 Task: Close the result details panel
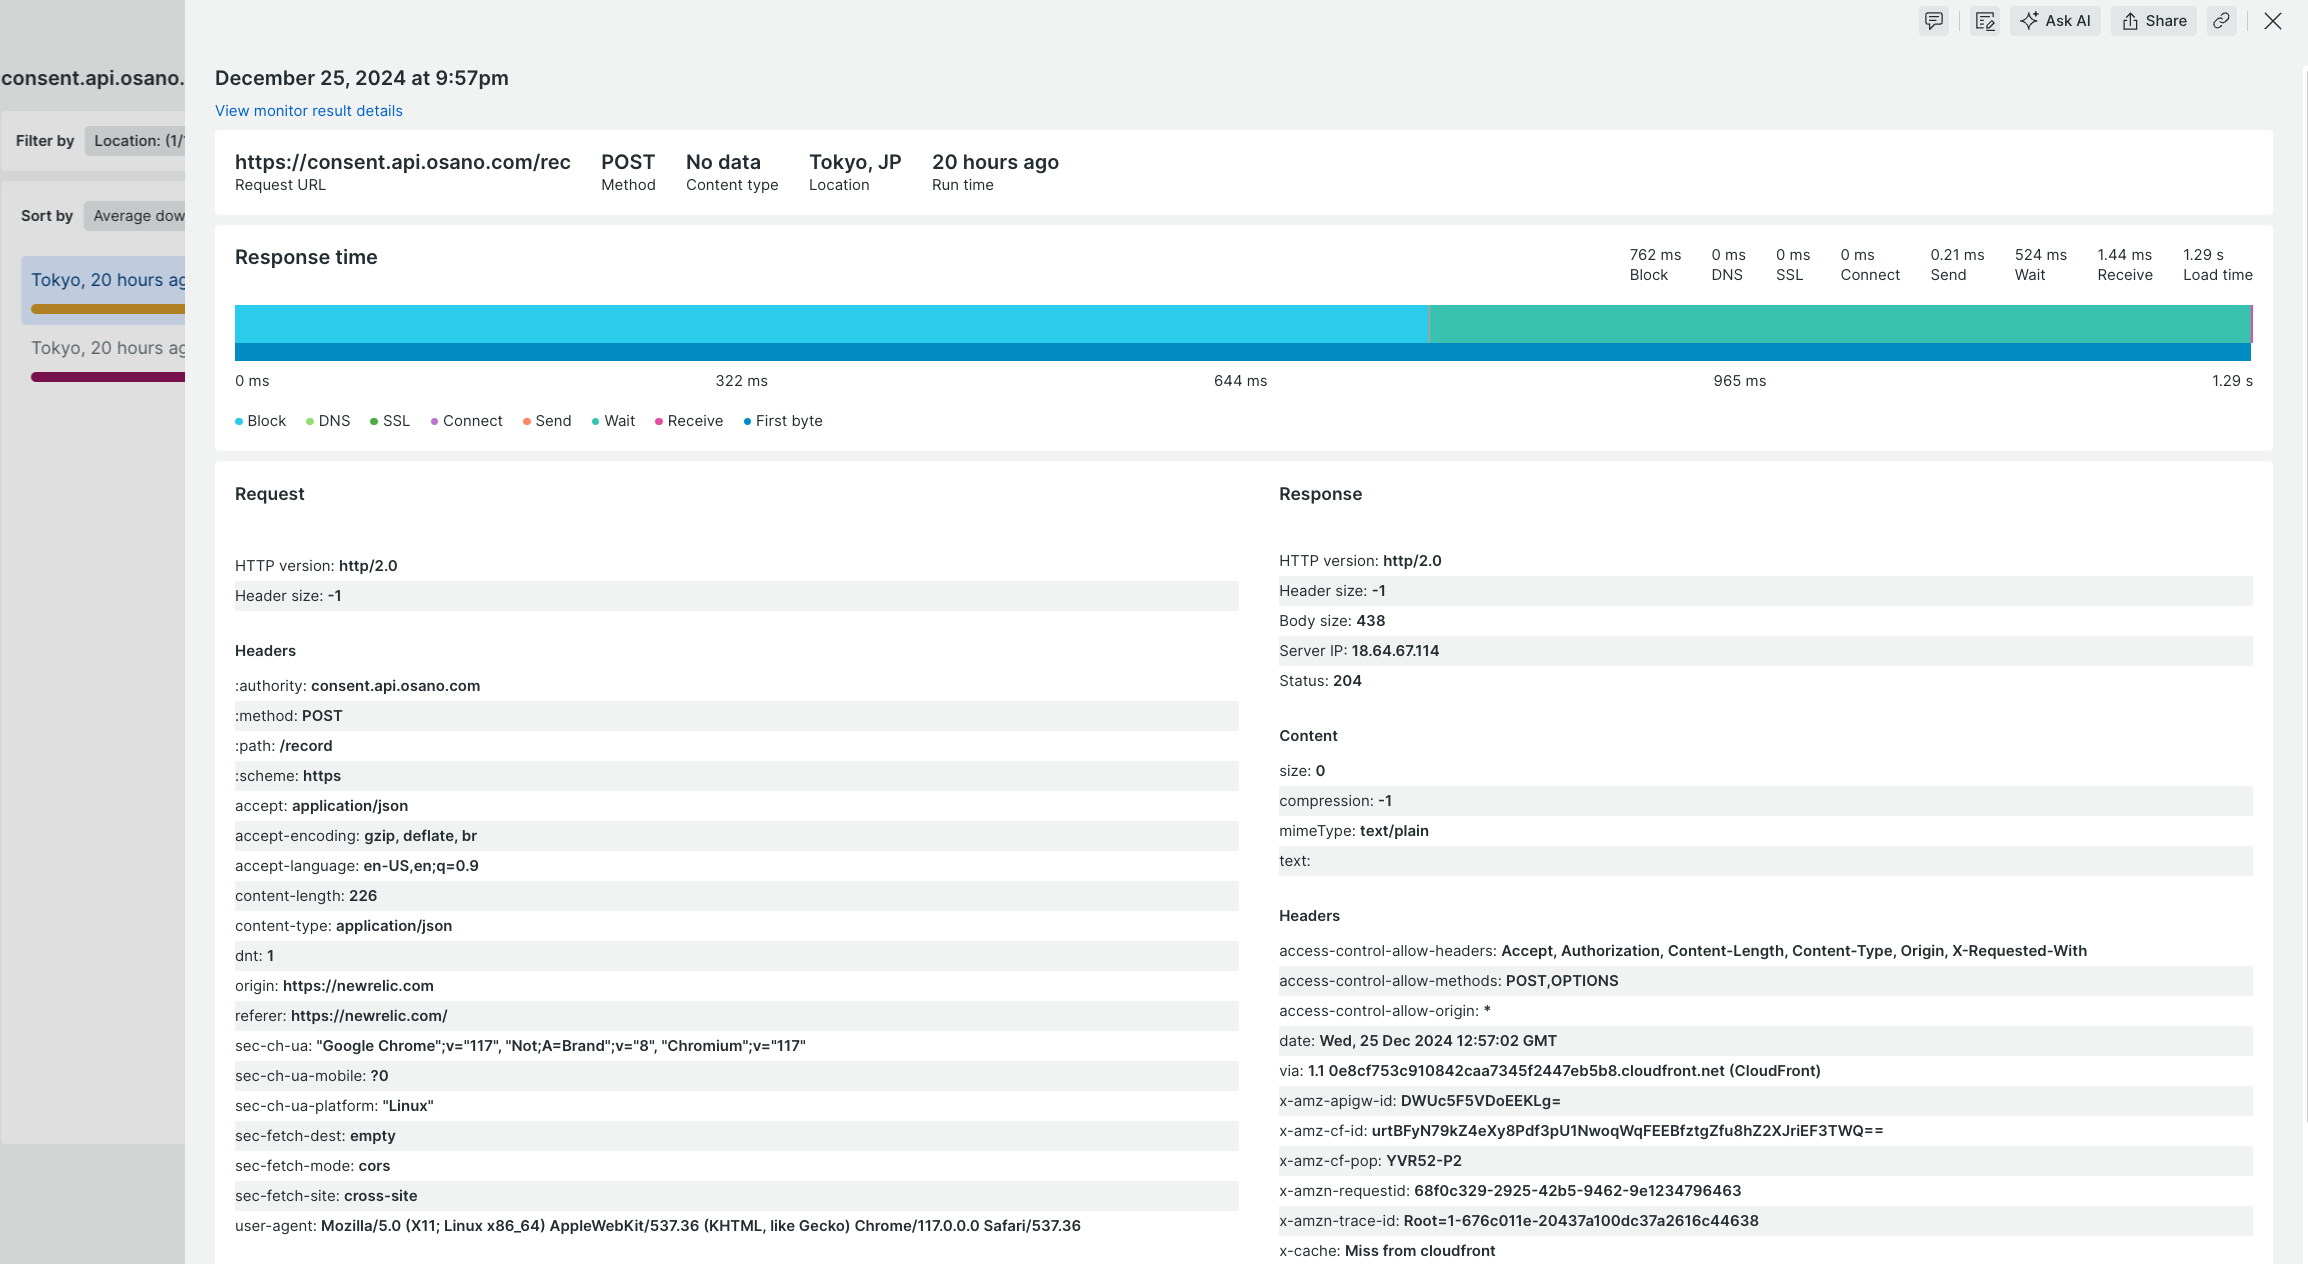(2272, 21)
